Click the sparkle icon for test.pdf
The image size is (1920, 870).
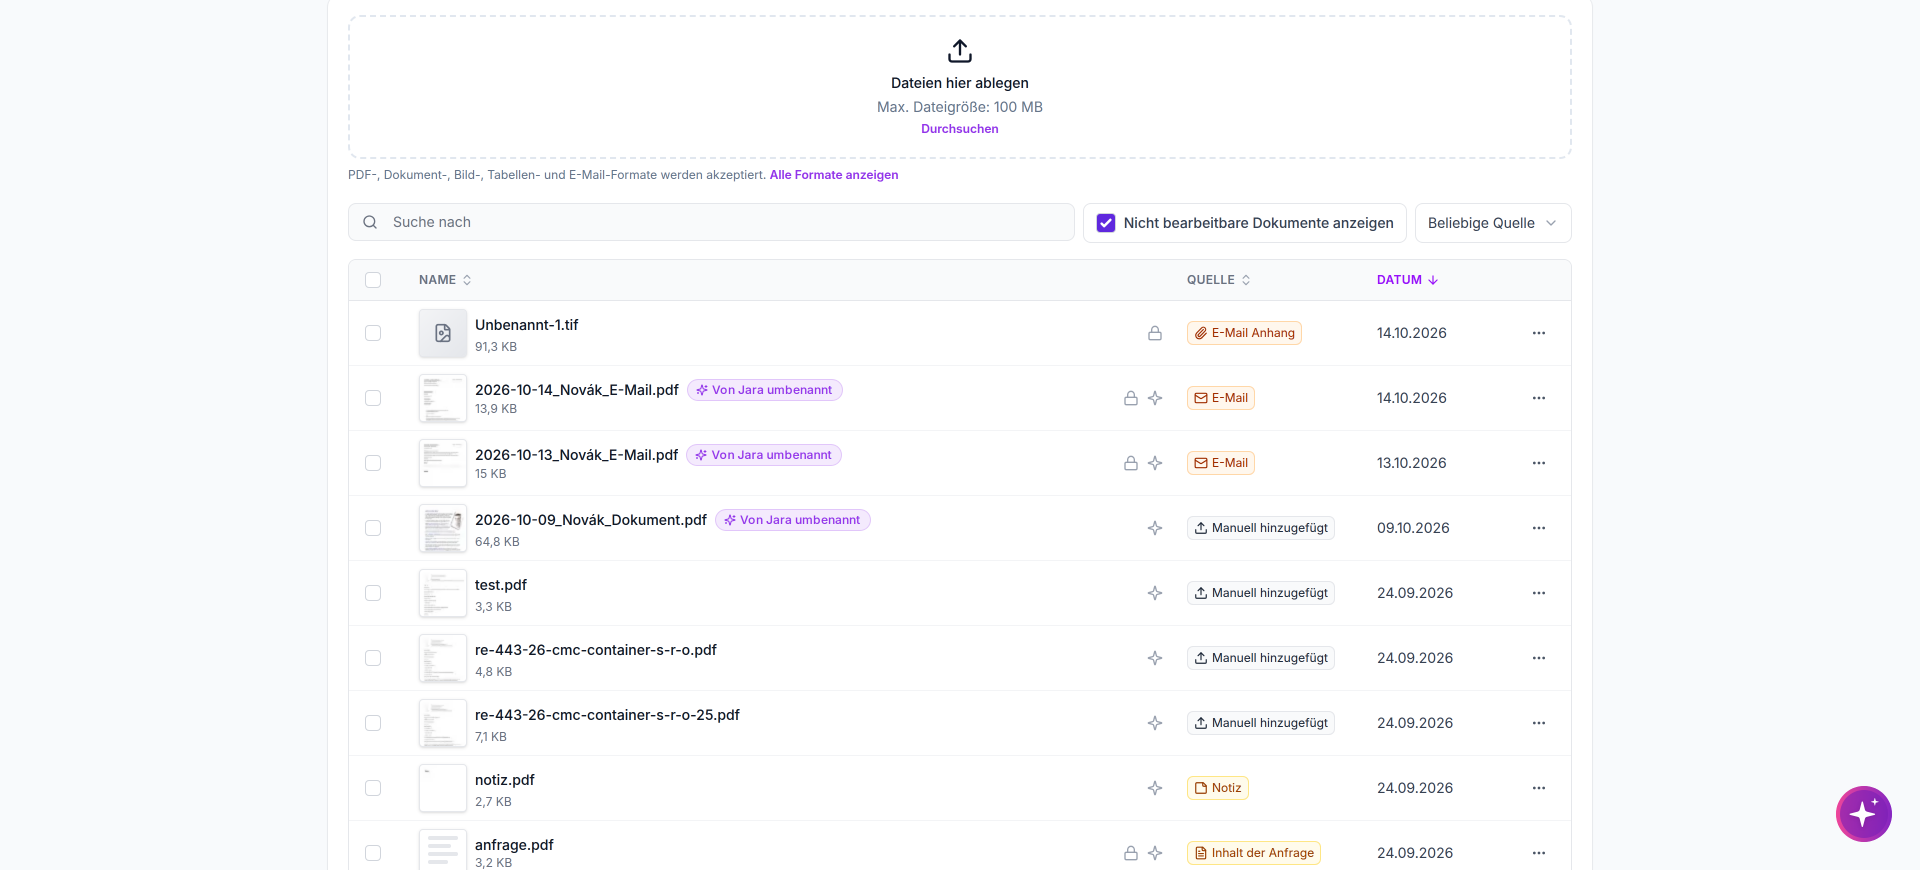tap(1155, 593)
